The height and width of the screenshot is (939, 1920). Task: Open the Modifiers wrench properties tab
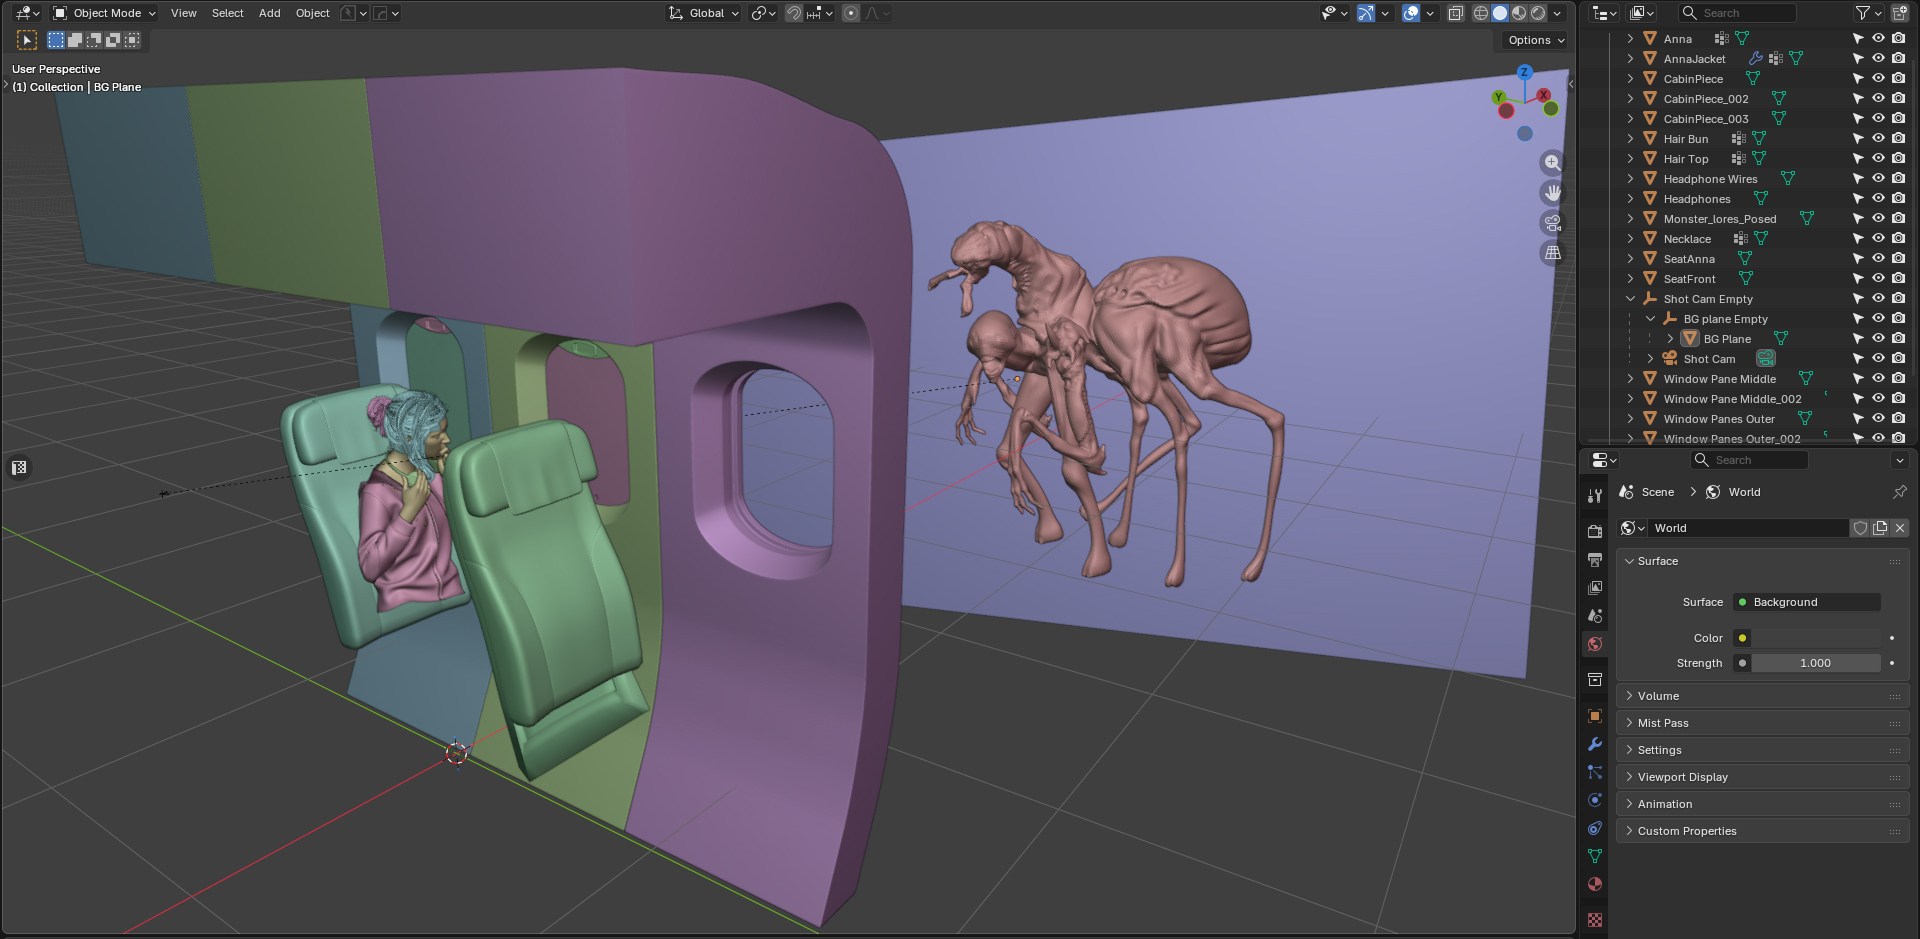tap(1595, 744)
